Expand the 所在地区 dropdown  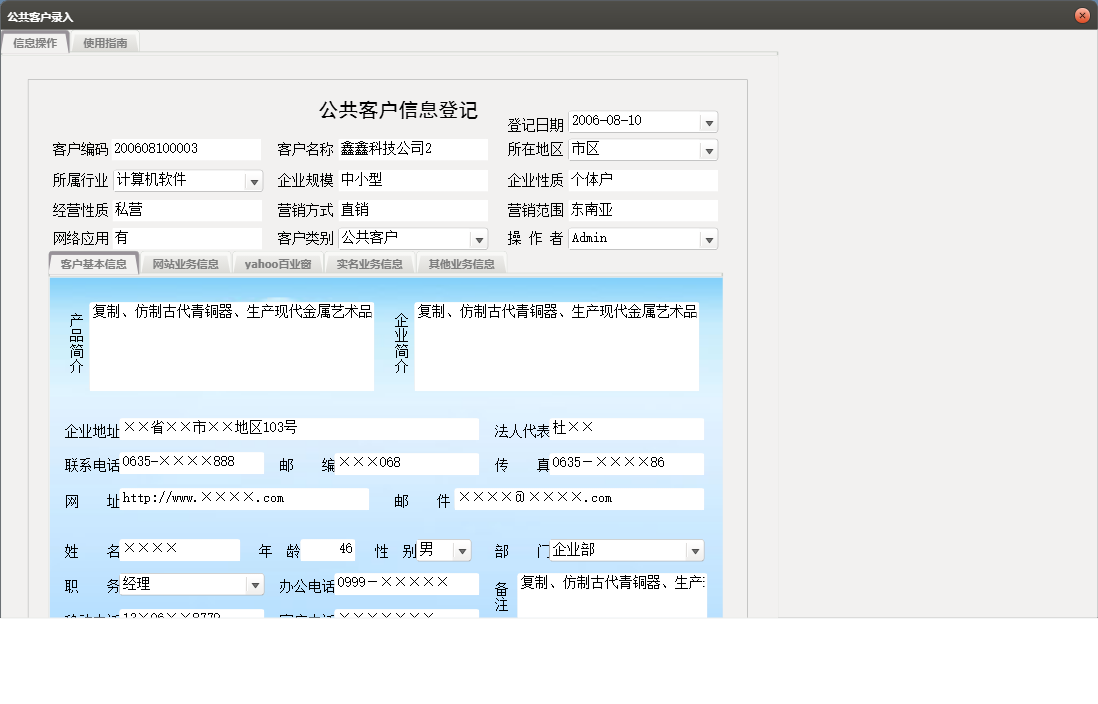[x=708, y=151]
